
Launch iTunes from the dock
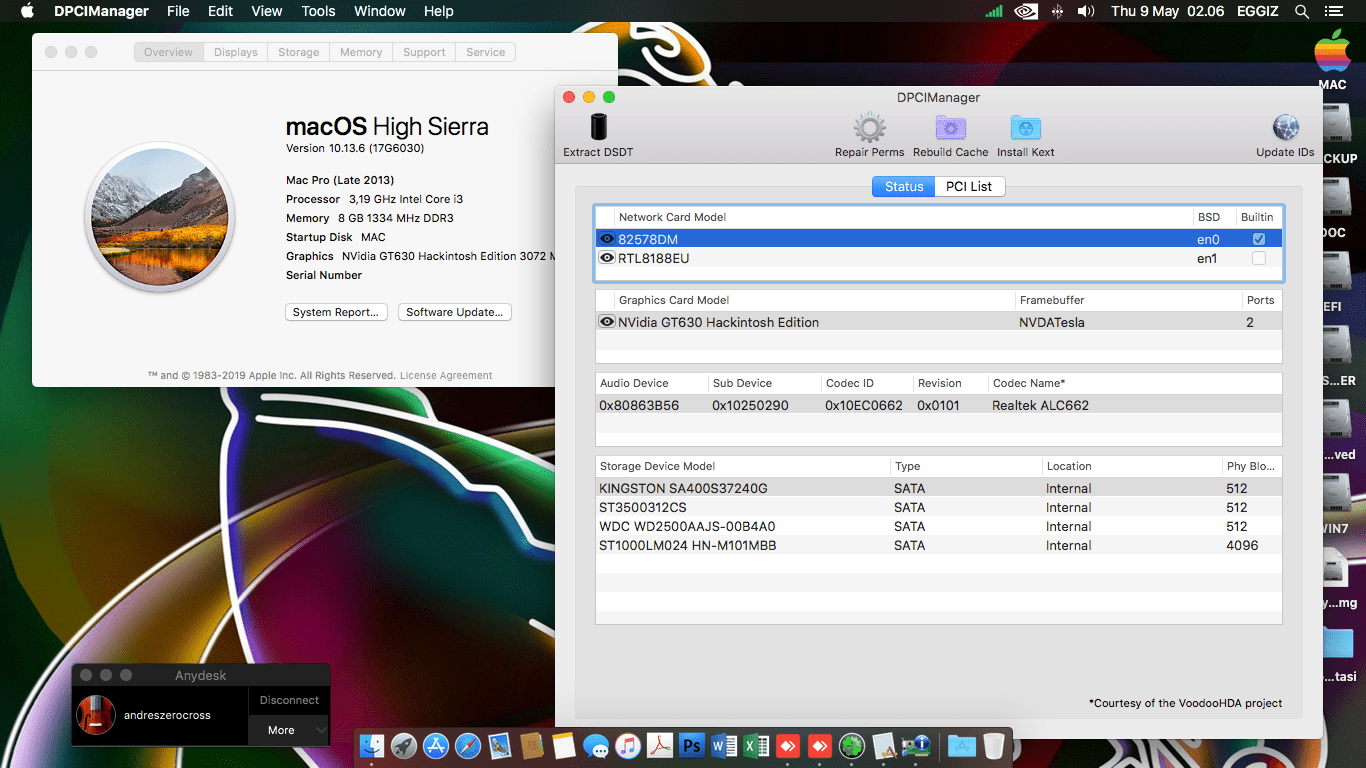coord(628,746)
